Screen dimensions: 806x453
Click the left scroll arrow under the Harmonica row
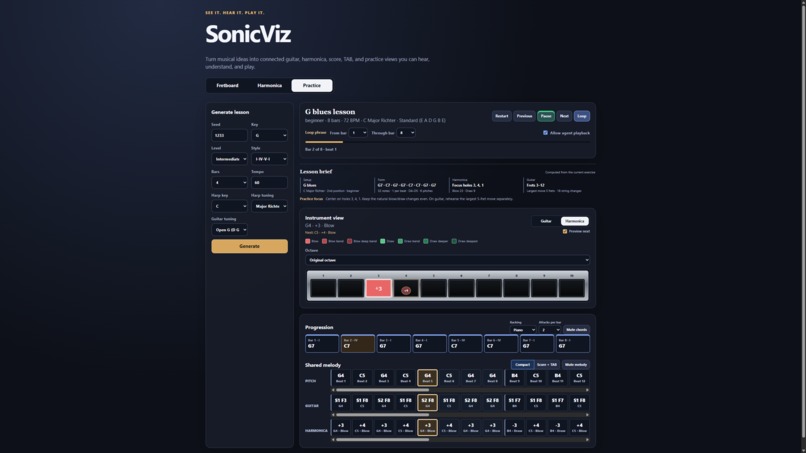click(333, 440)
